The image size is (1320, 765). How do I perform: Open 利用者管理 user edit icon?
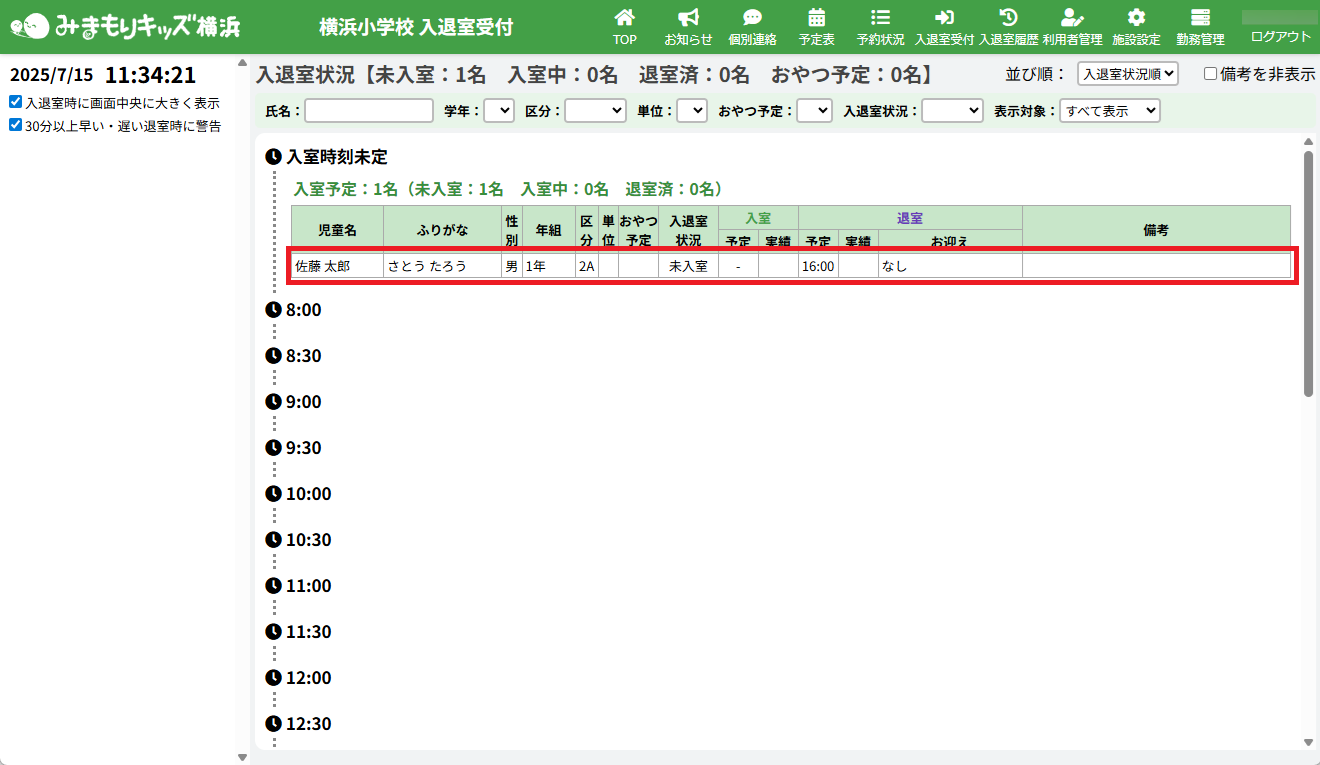1072,18
